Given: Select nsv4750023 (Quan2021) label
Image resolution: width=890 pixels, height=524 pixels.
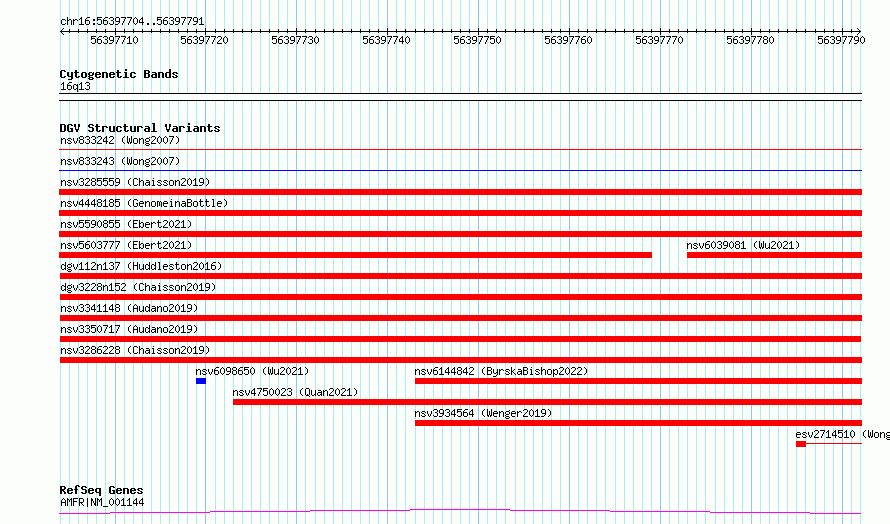Looking at the screenshot, I should (295, 392).
